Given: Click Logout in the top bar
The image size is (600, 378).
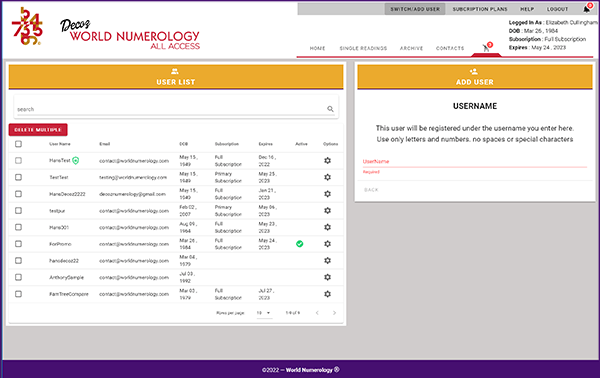Looking at the screenshot, I should [x=557, y=9].
